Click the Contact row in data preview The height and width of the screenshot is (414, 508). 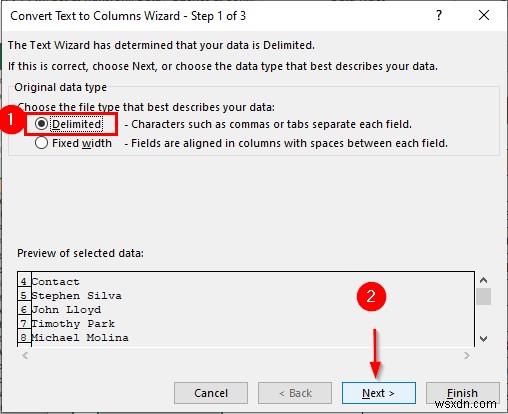point(246,282)
